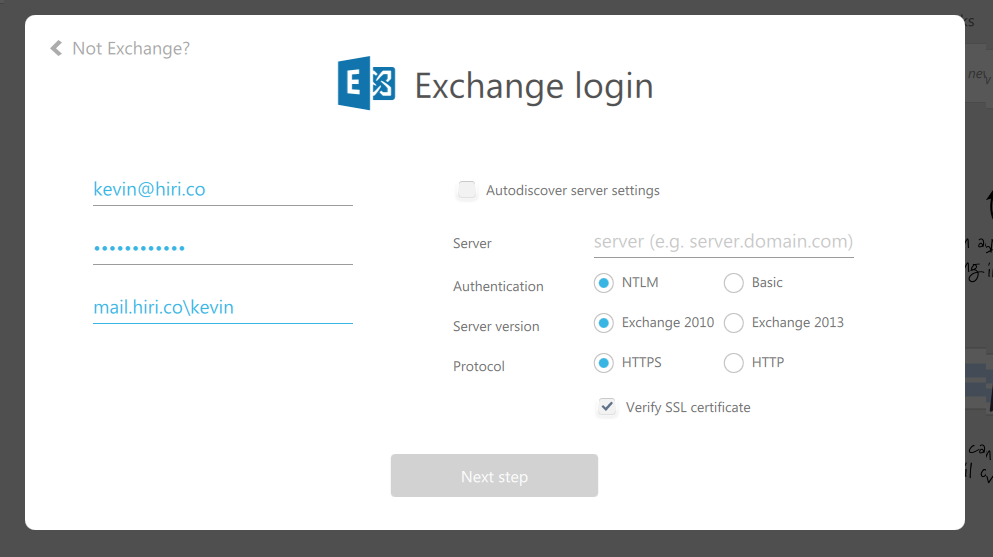This screenshot has width=993, height=557.
Task: Click the Exchange login heading text
Action: pos(534,85)
